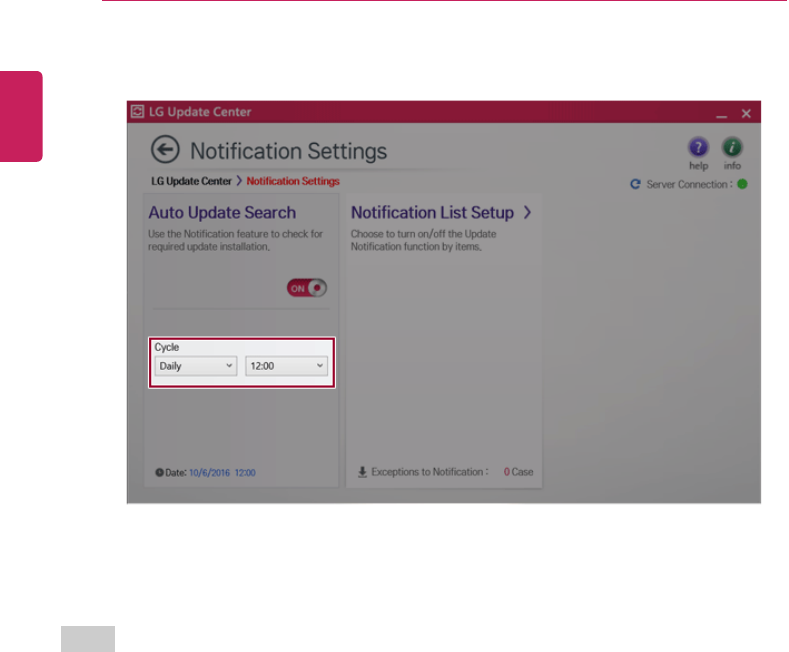Viewport: 789px width, 652px height.
Task: Open Notification List Setup
Action: pyautogui.click(x=432, y=212)
